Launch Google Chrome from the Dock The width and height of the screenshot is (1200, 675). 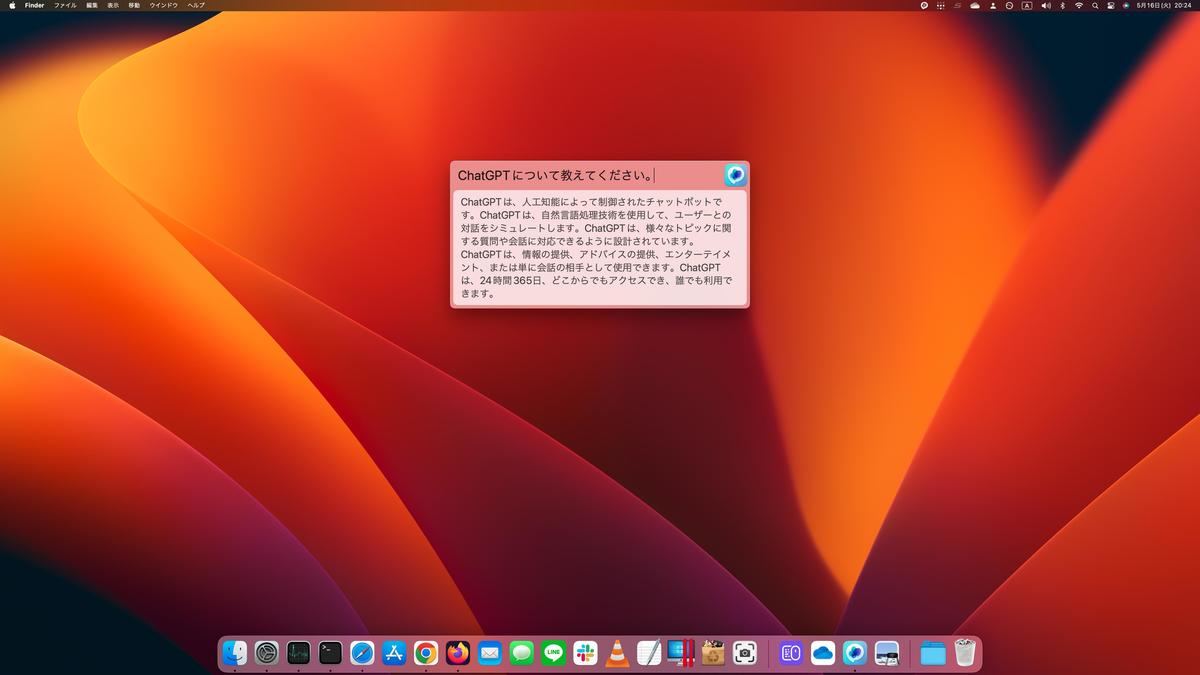(x=426, y=653)
